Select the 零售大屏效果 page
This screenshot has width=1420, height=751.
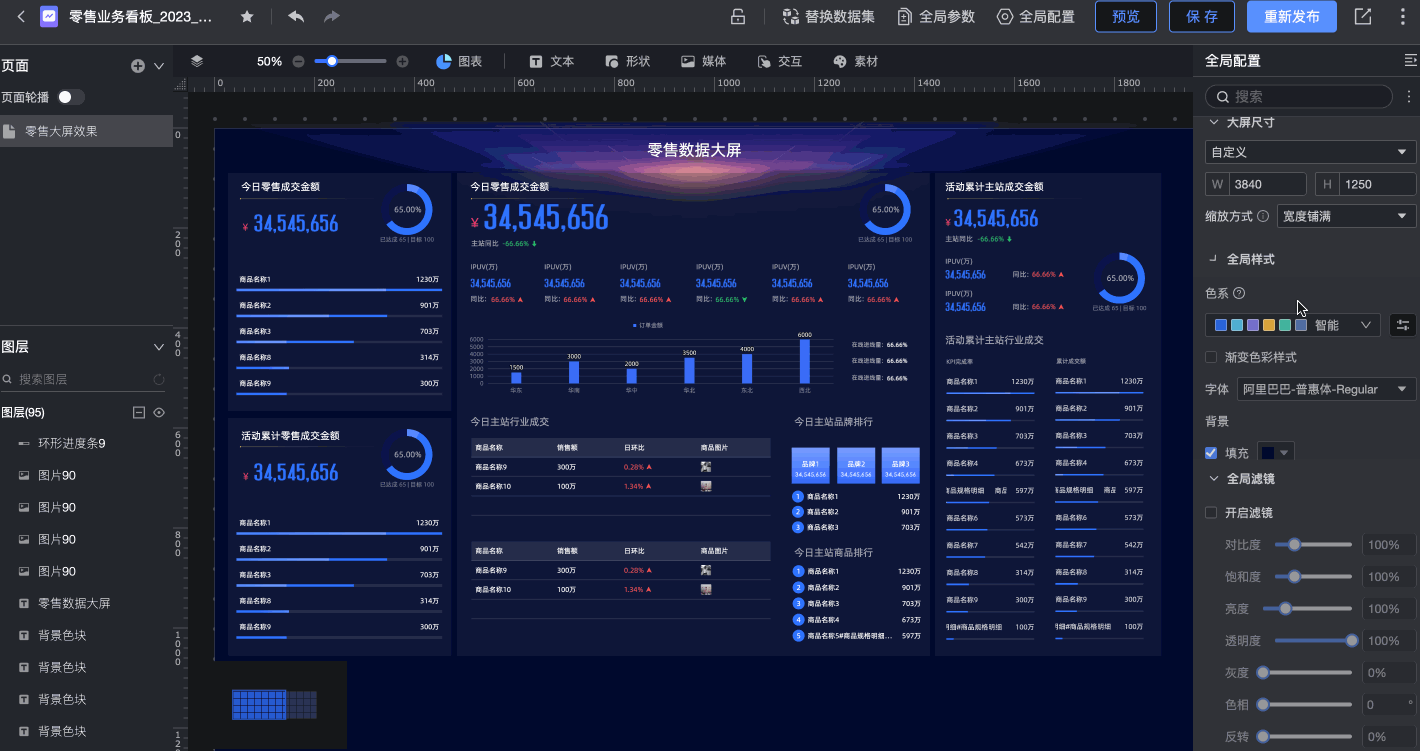tap(86, 131)
